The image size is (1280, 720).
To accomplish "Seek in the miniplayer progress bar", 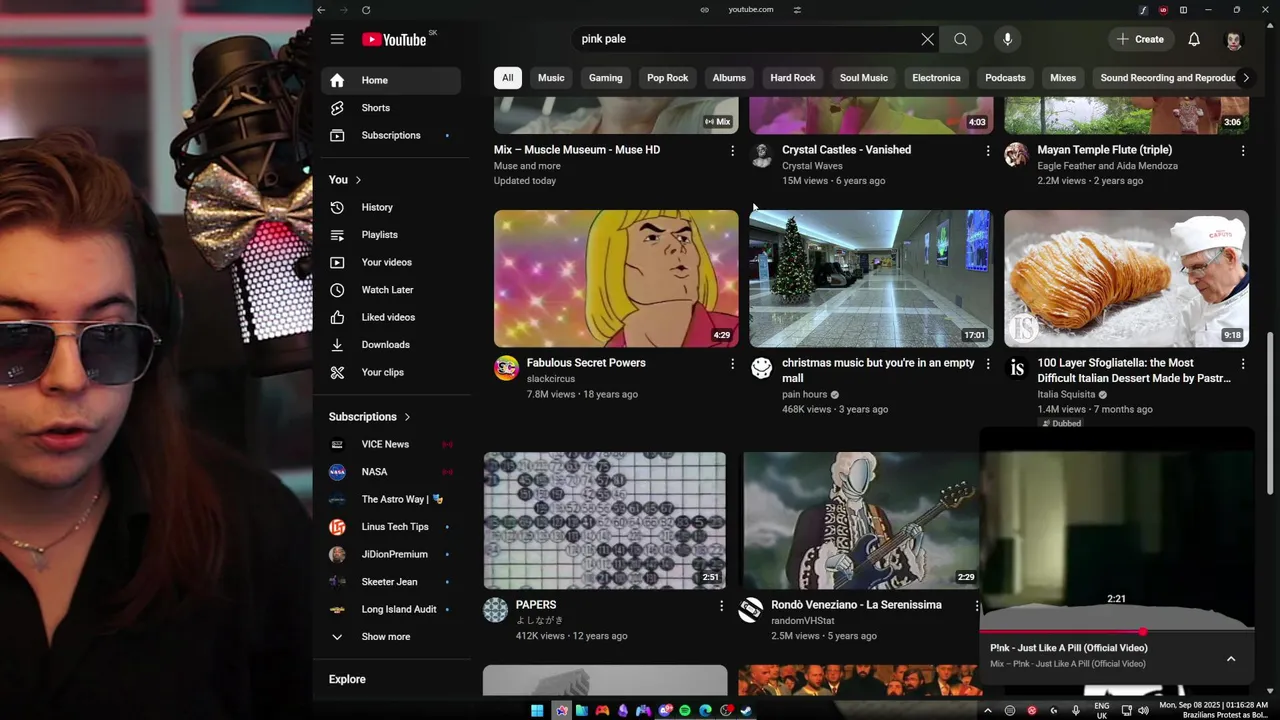I will [x=1117, y=632].
